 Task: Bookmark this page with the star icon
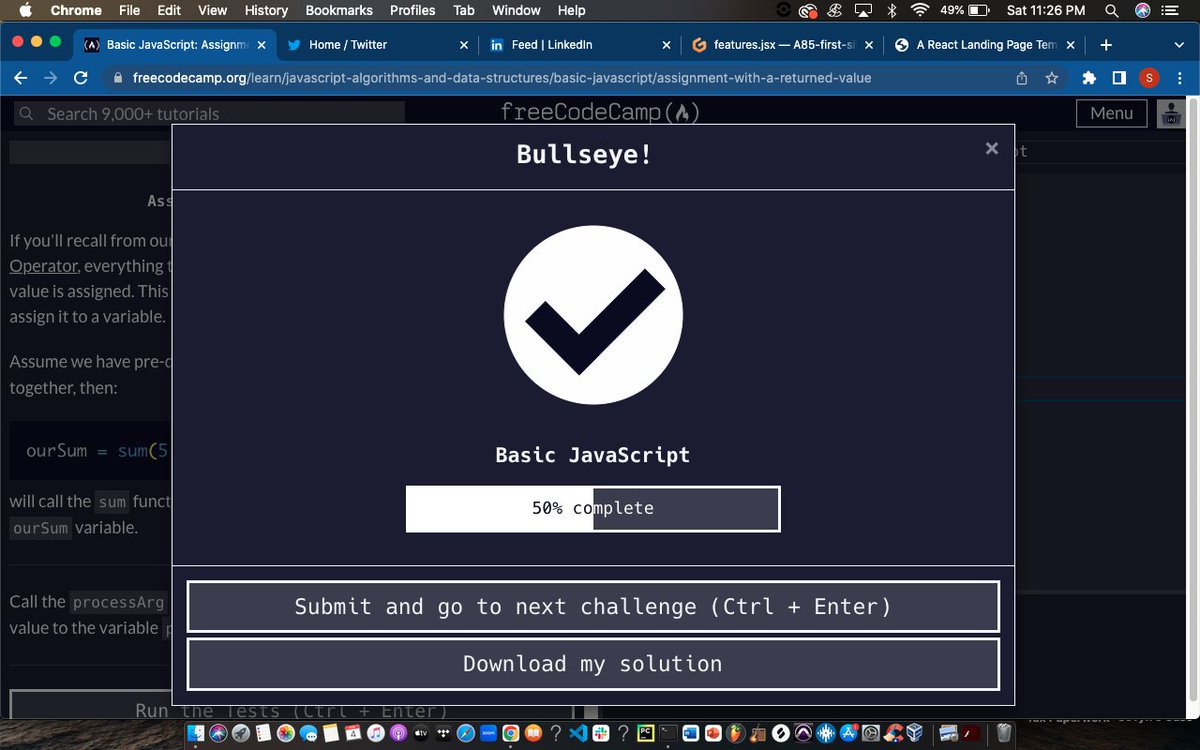1051,78
